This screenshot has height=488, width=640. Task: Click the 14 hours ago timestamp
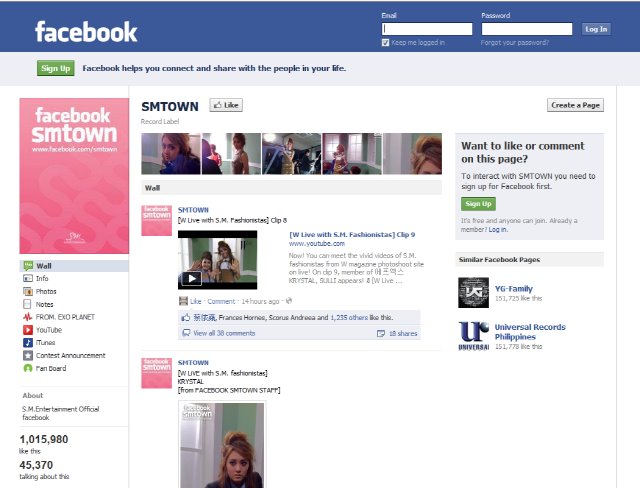pos(260,302)
